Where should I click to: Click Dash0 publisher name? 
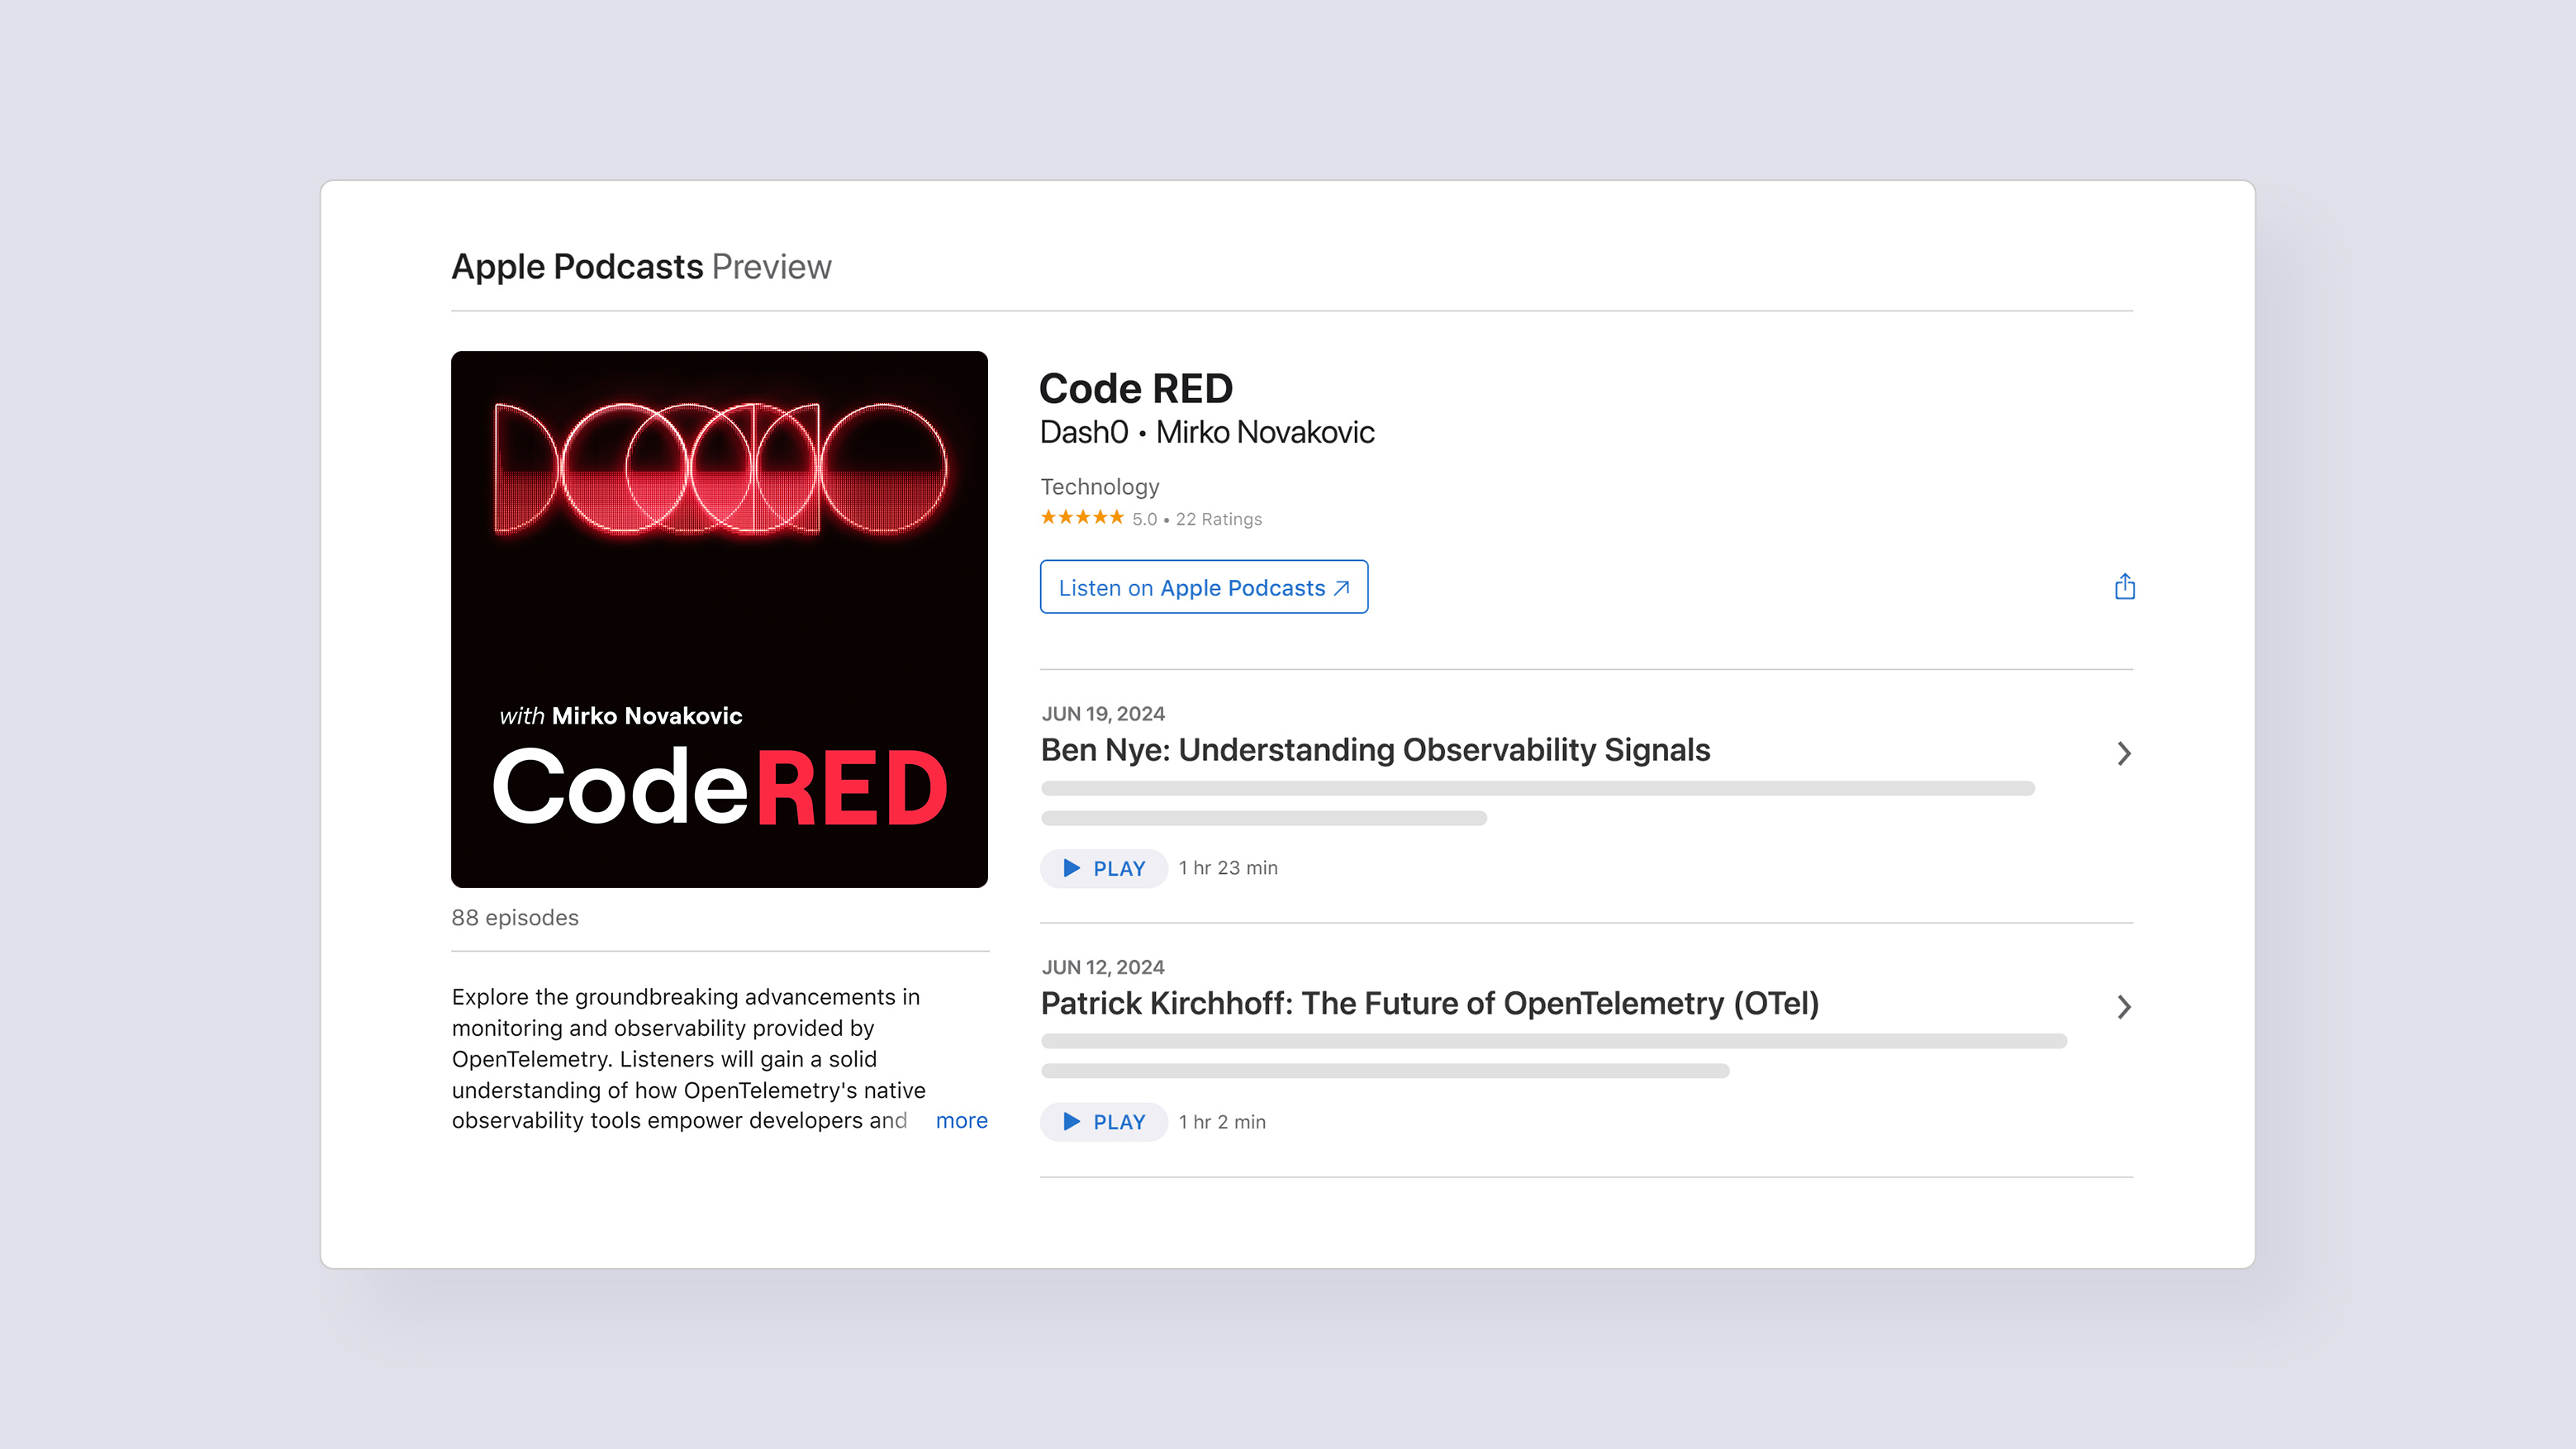1082,432
